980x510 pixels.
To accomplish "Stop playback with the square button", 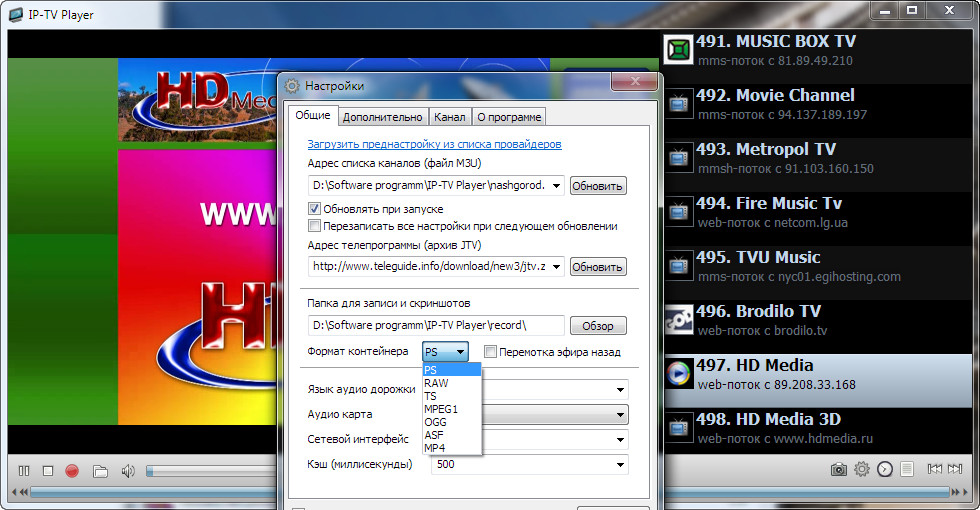I will tap(48, 471).
